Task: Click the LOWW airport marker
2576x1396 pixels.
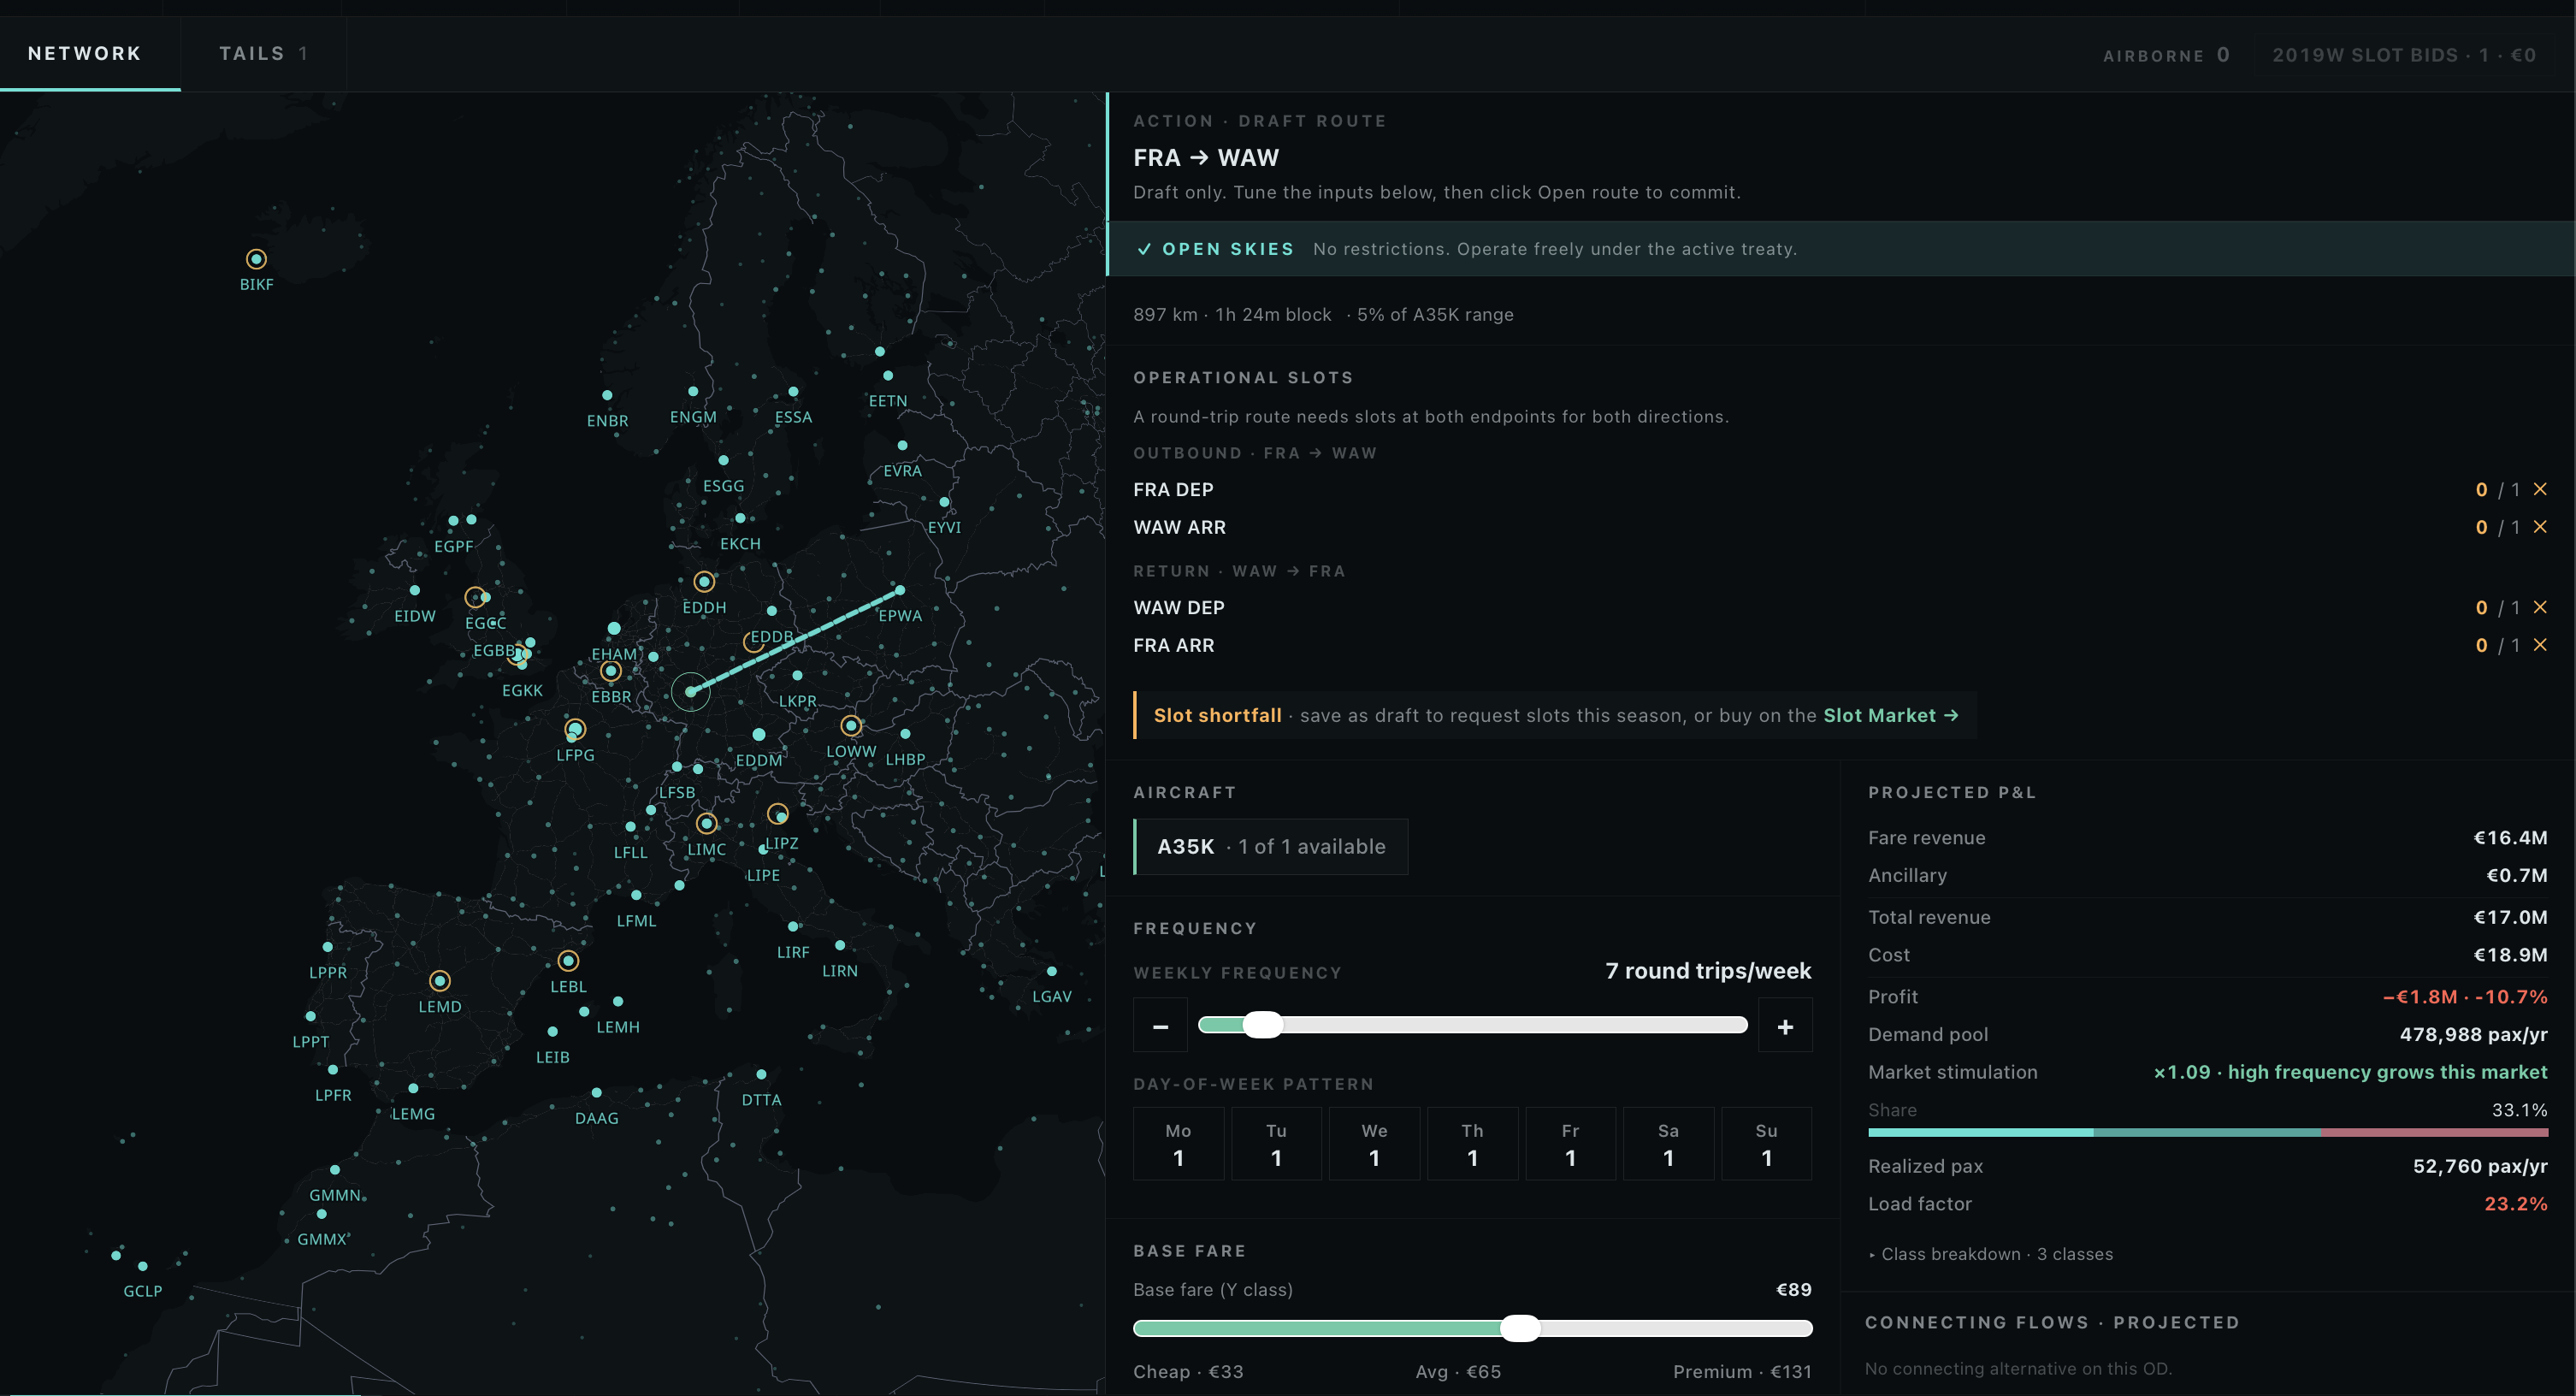Action: (x=851, y=725)
